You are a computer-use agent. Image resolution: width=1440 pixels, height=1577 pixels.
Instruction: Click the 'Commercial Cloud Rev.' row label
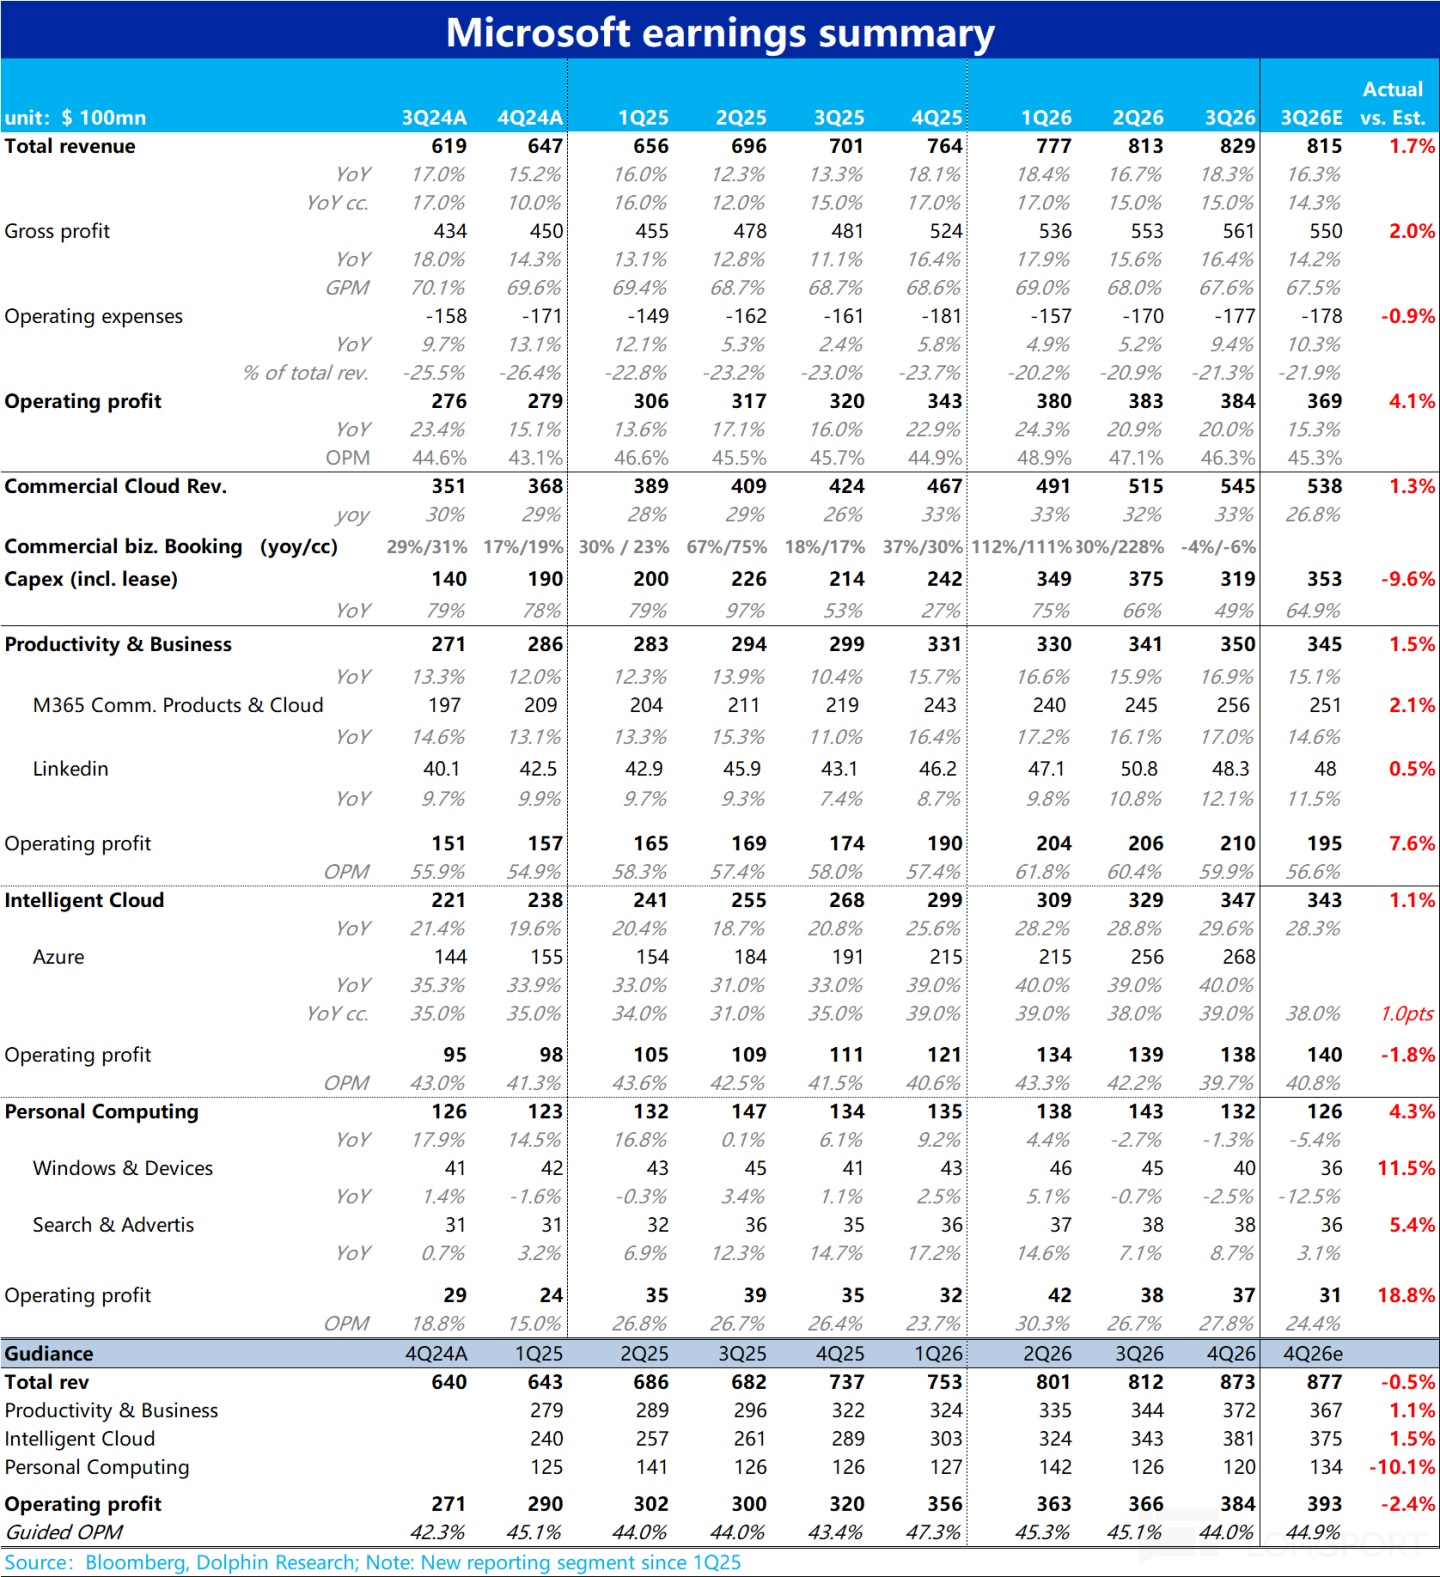click(116, 486)
